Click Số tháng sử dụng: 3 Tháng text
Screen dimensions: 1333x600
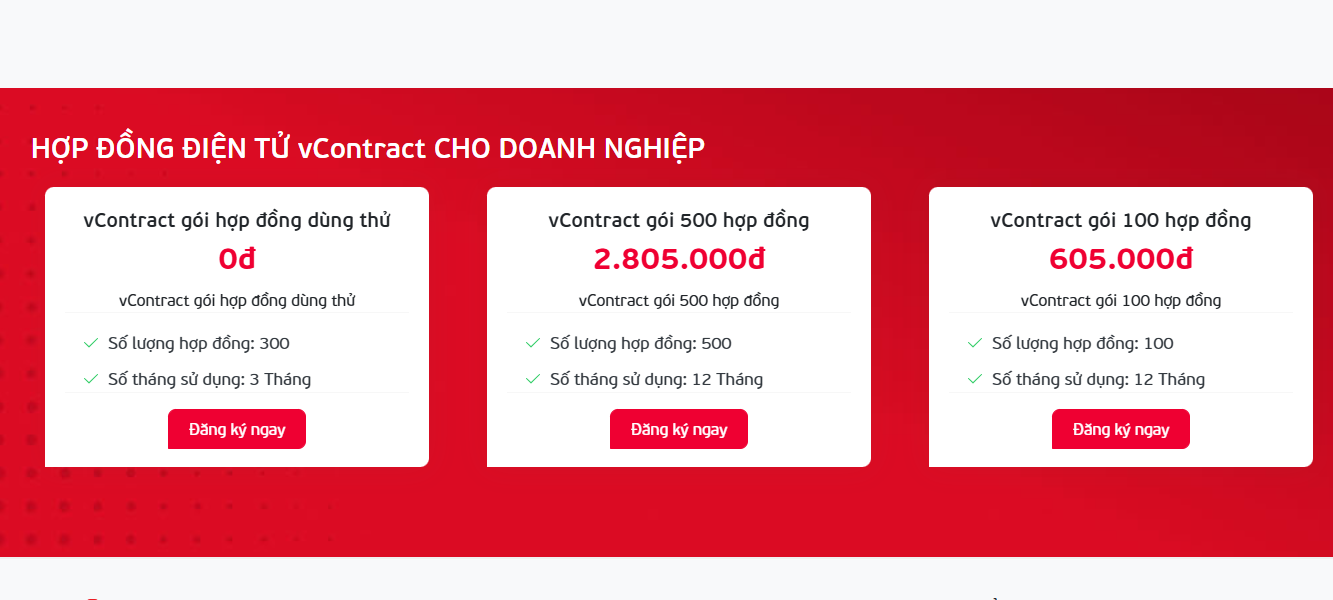pyautogui.click(x=209, y=379)
